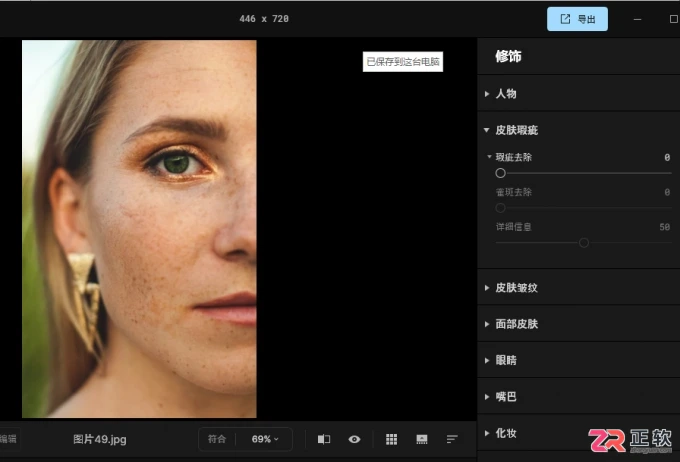Viewport: 680px width, 462px height.
Task: Click the 已保存到这台电脑 notification
Action: tap(403, 62)
